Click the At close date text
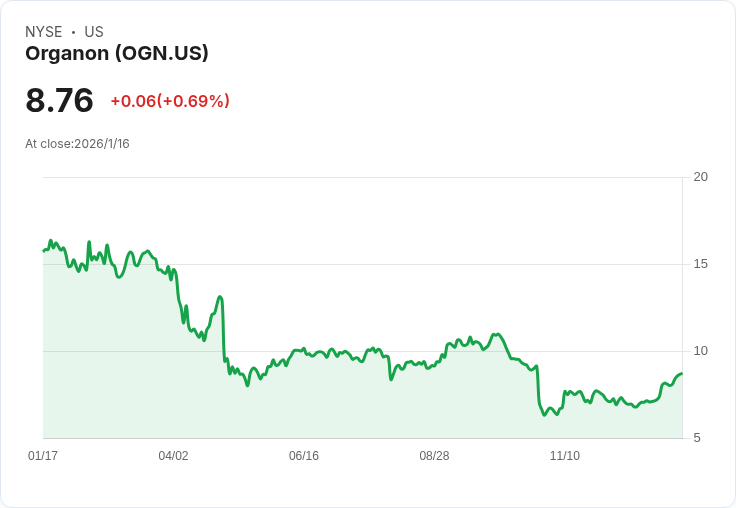Image resolution: width=736 pixels, height=508 pixels. coord(77,144)
